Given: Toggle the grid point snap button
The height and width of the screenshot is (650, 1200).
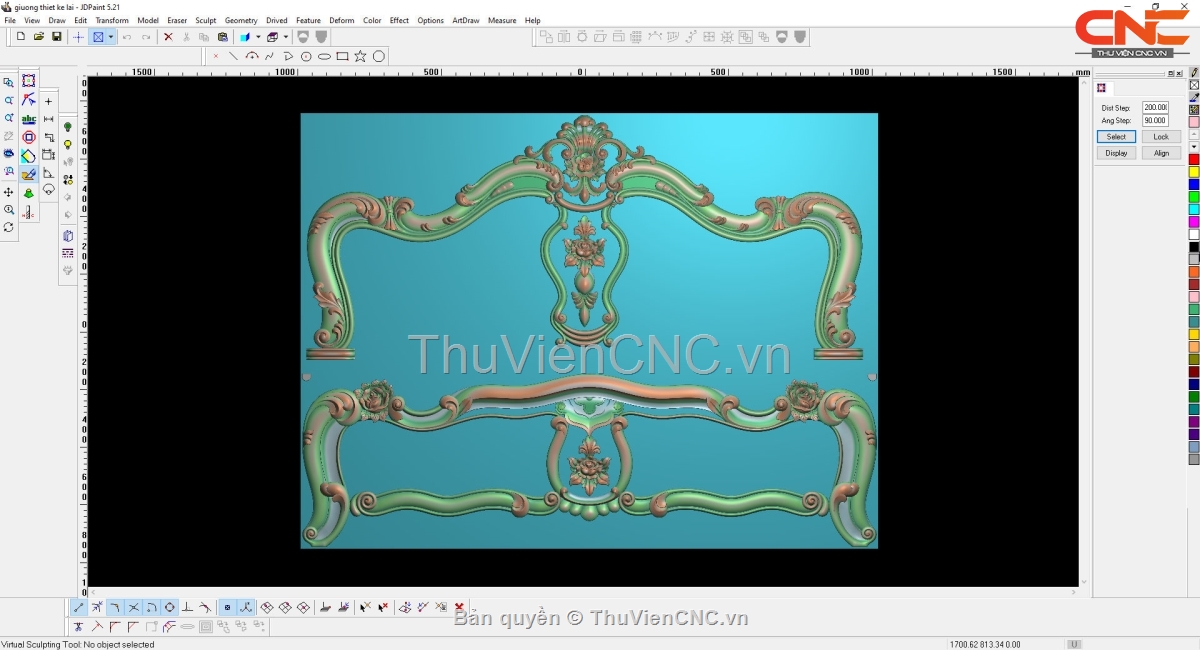Looking at the screenshot, I should pos(227,607).
